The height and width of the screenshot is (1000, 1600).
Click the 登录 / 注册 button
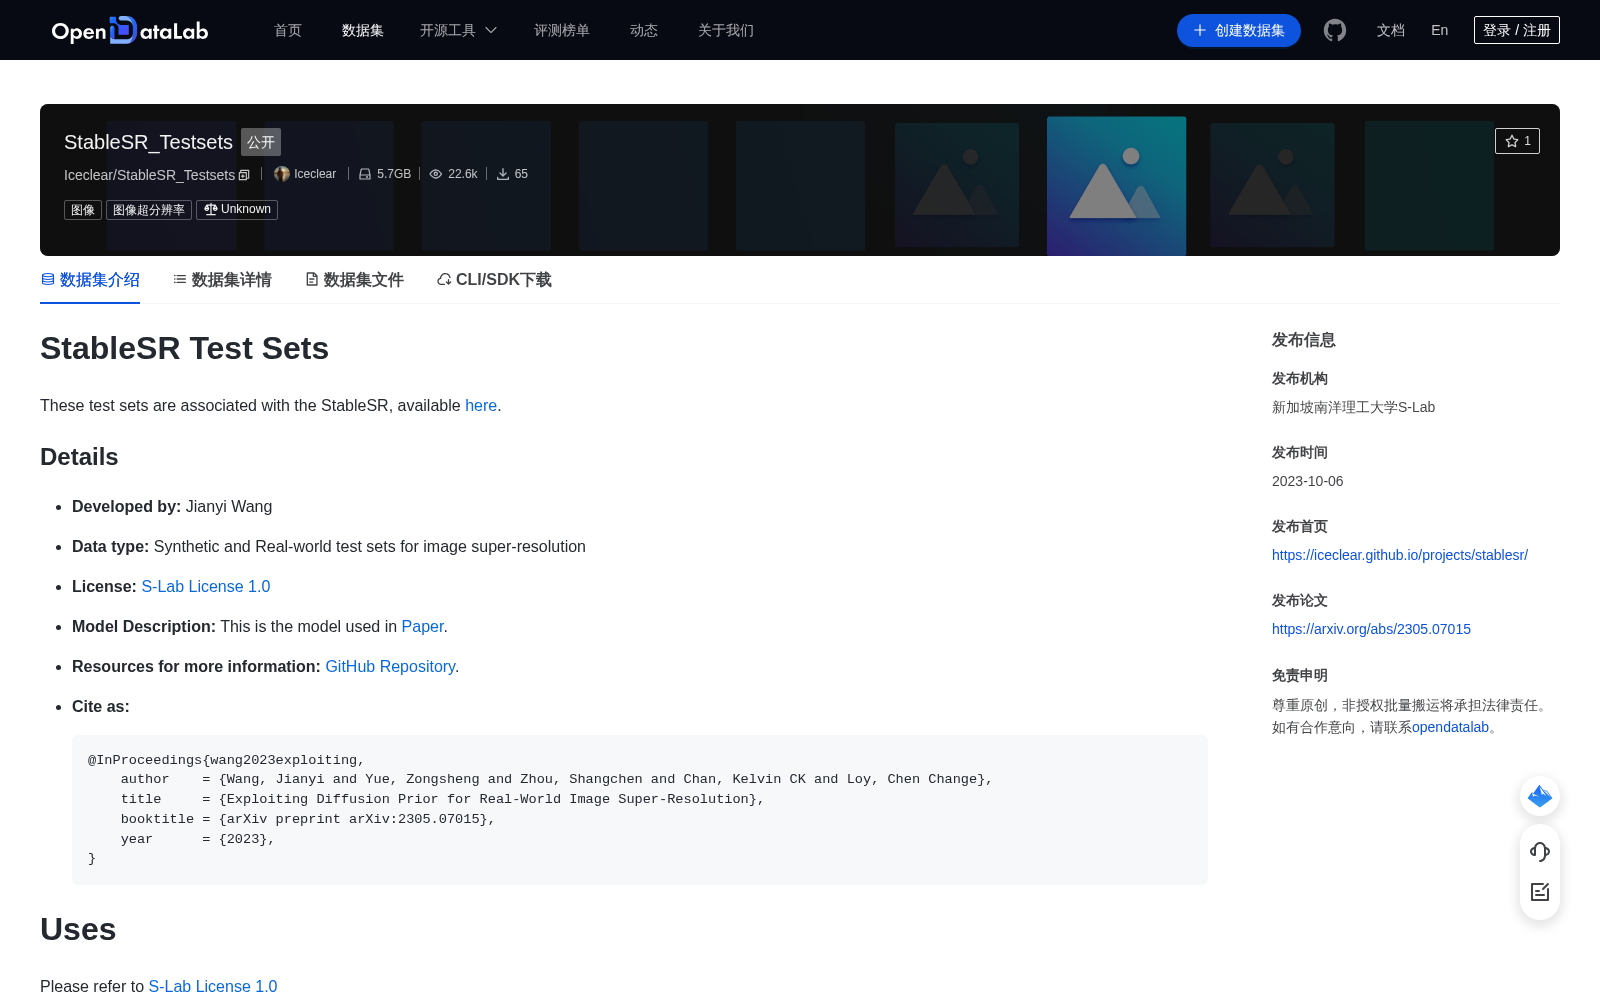point(1517,30)
